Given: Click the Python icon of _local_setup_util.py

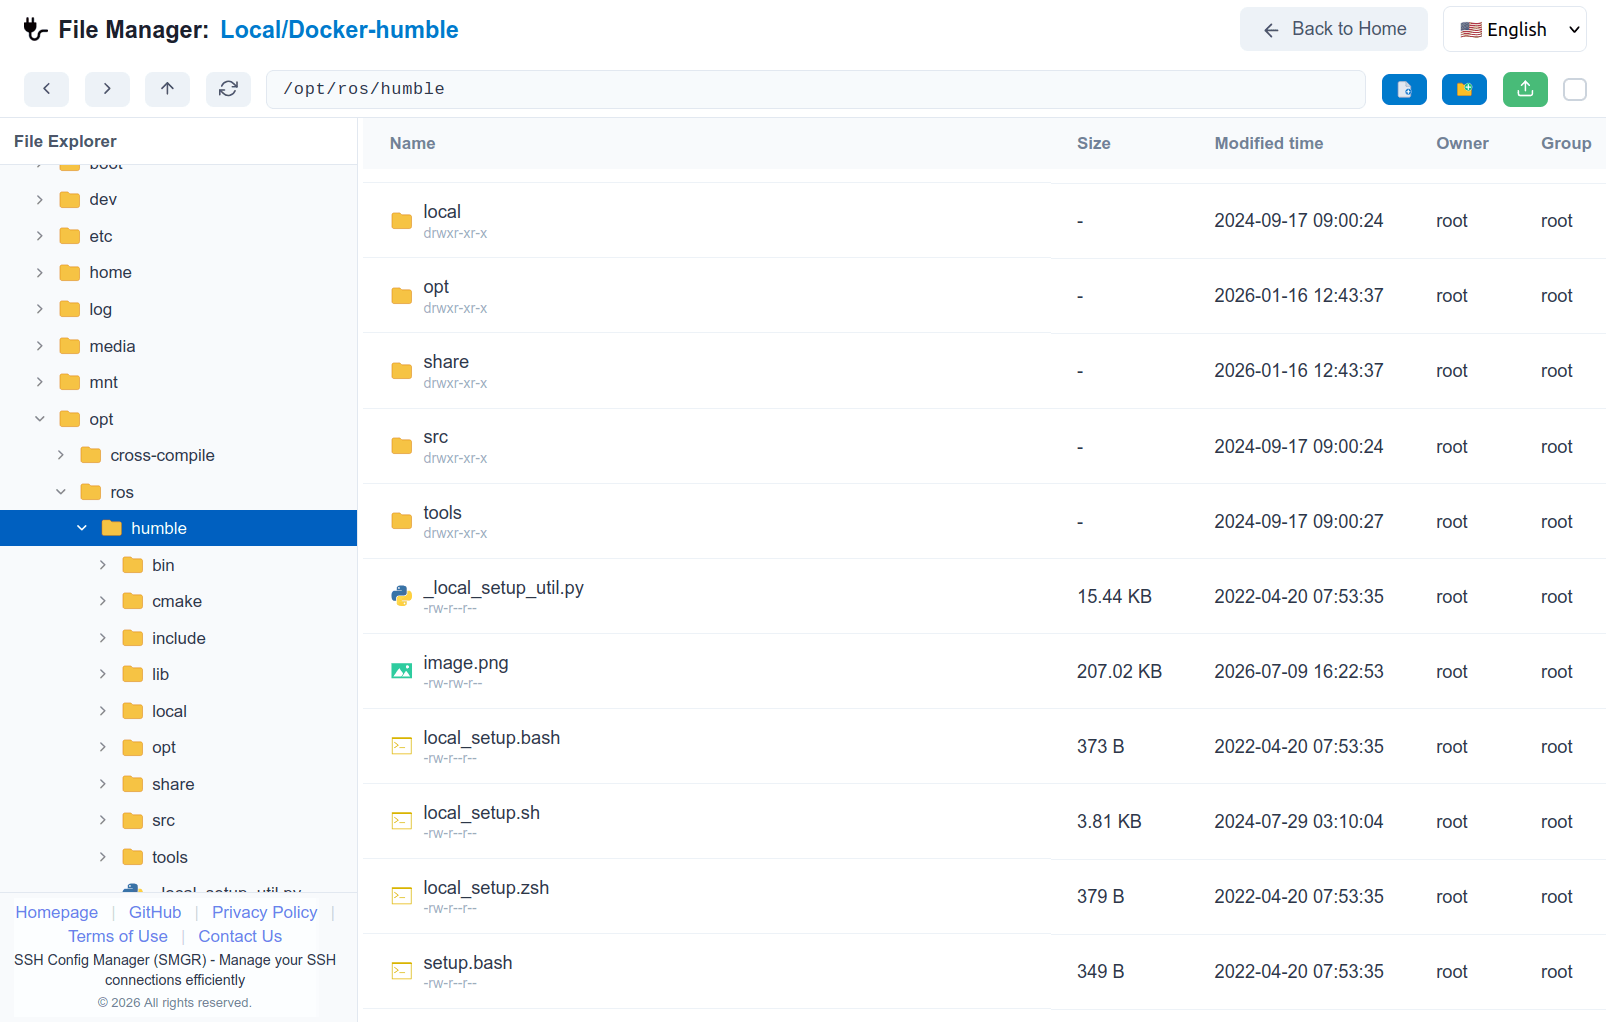Looking at the screenshot, I should 402,596.
